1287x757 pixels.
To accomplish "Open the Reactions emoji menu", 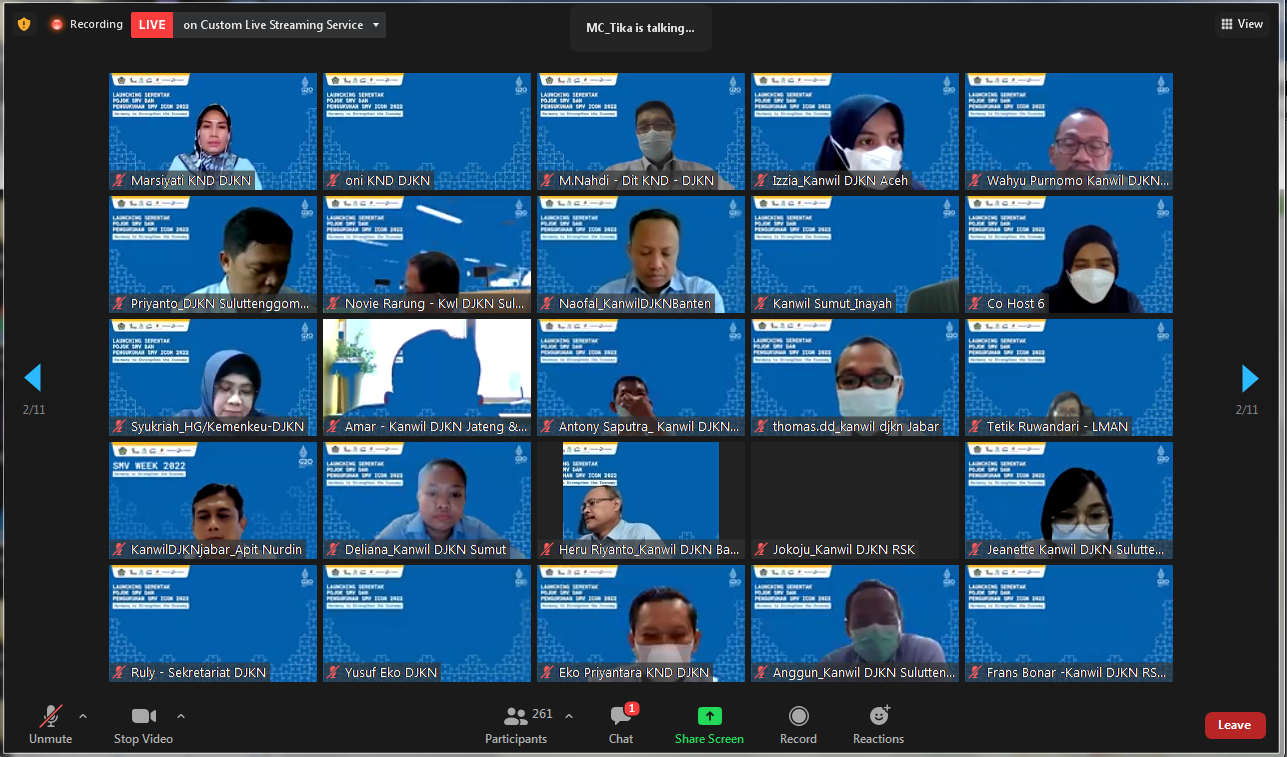I will pos(879,716).
